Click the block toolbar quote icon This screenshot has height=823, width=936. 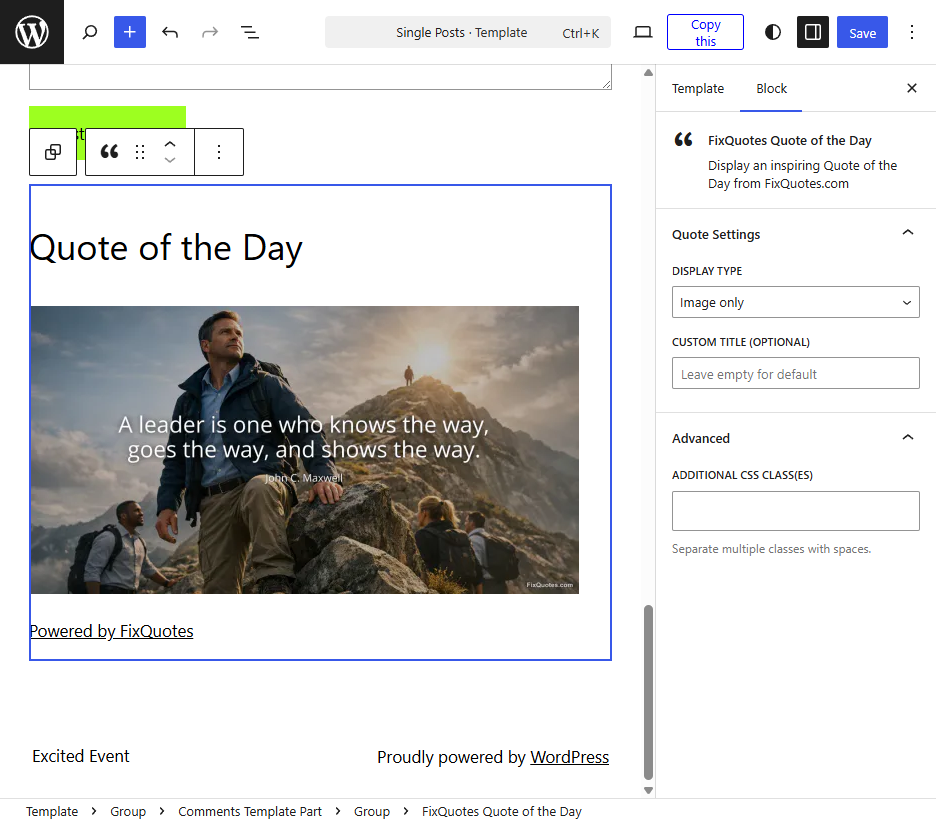coord(110,152)
